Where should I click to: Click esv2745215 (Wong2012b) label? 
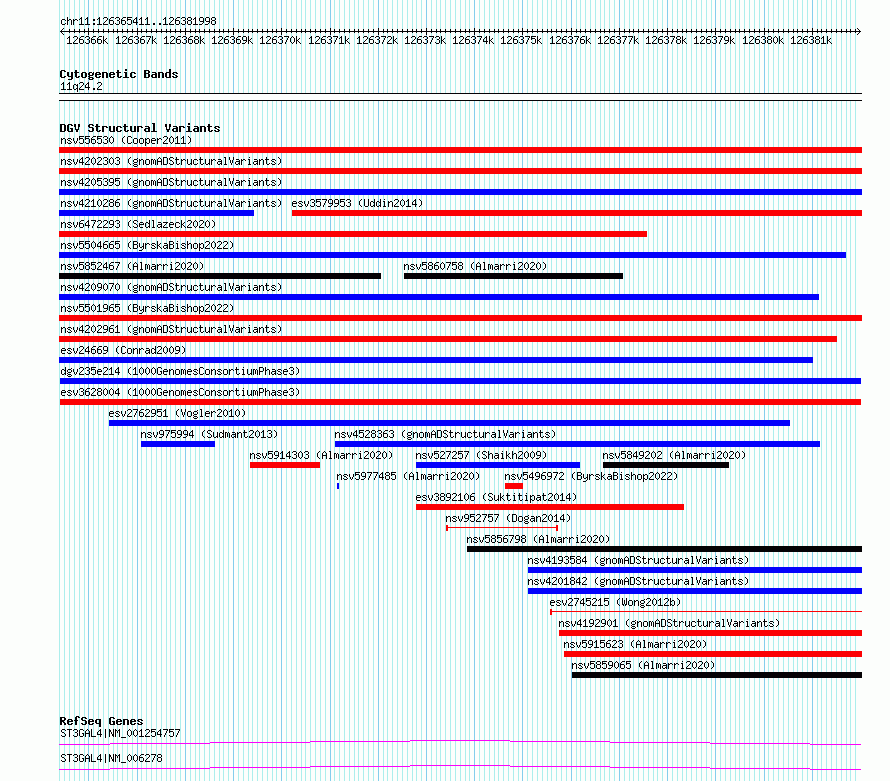coord(615,602)
